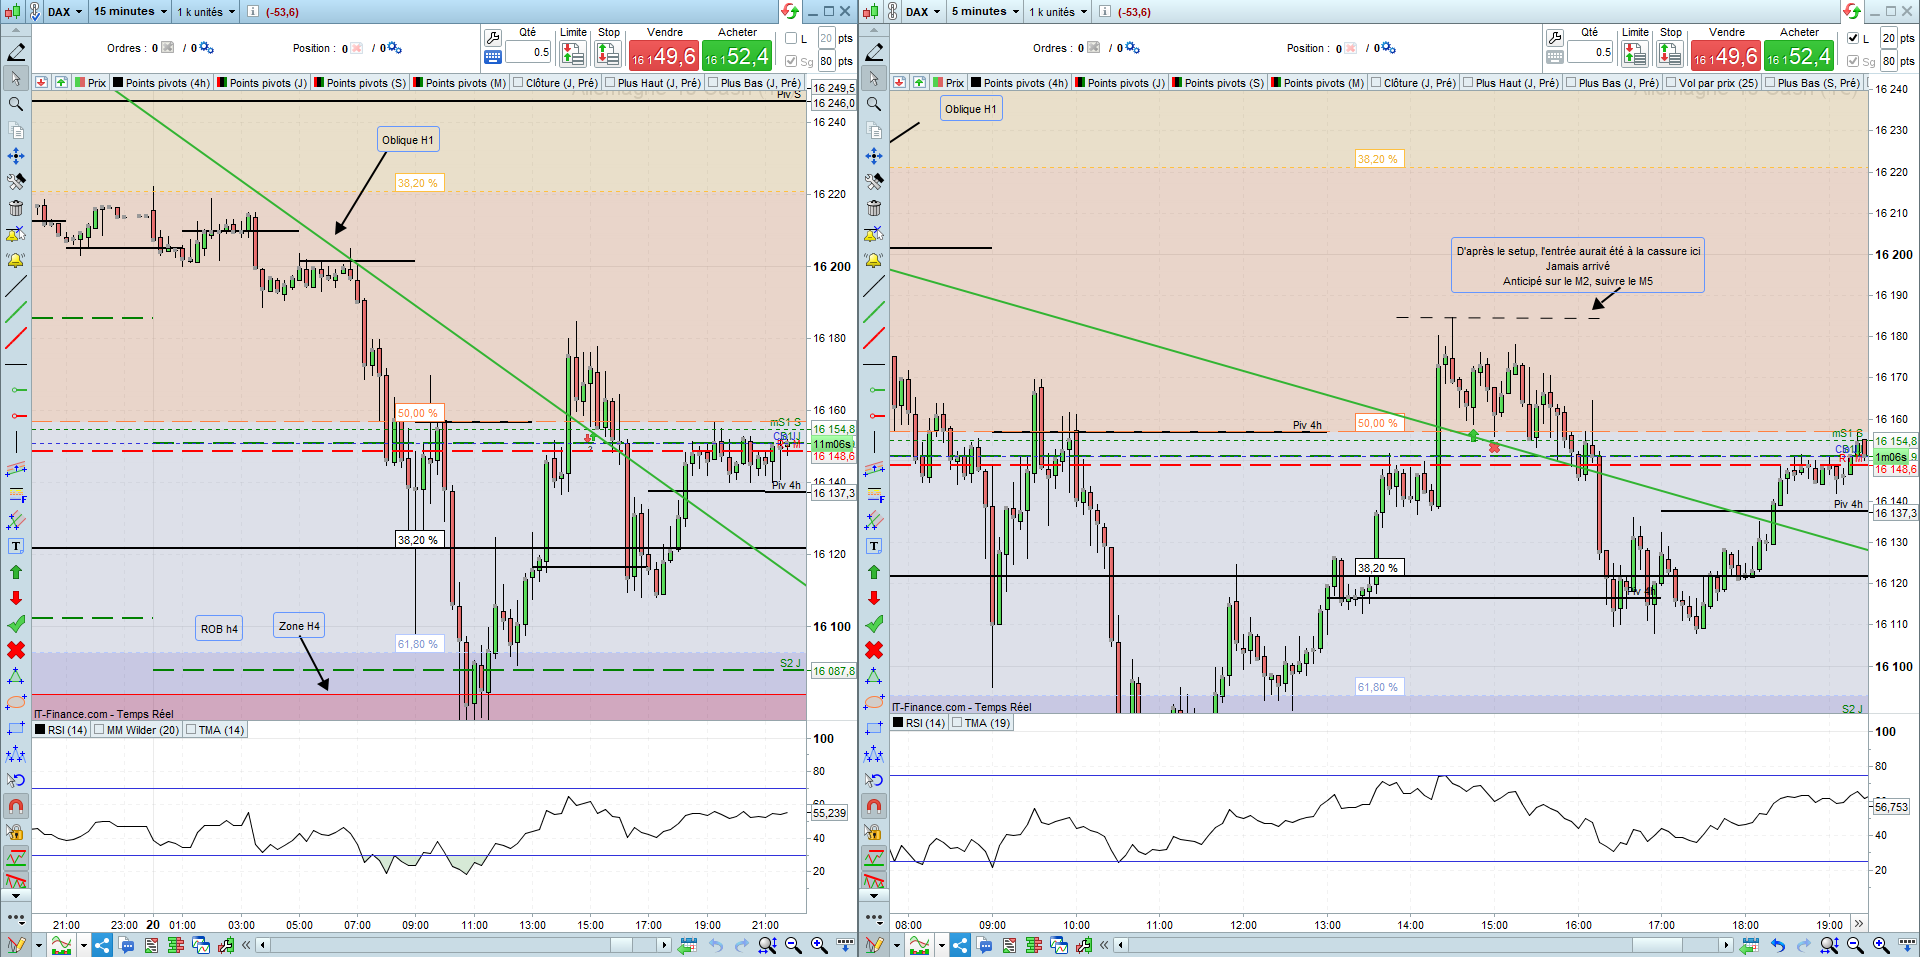This screenshot has width=1920, height=957.
Task: Click the trash delete-objects icon in 15-minute chart
Action: point(16,208)
